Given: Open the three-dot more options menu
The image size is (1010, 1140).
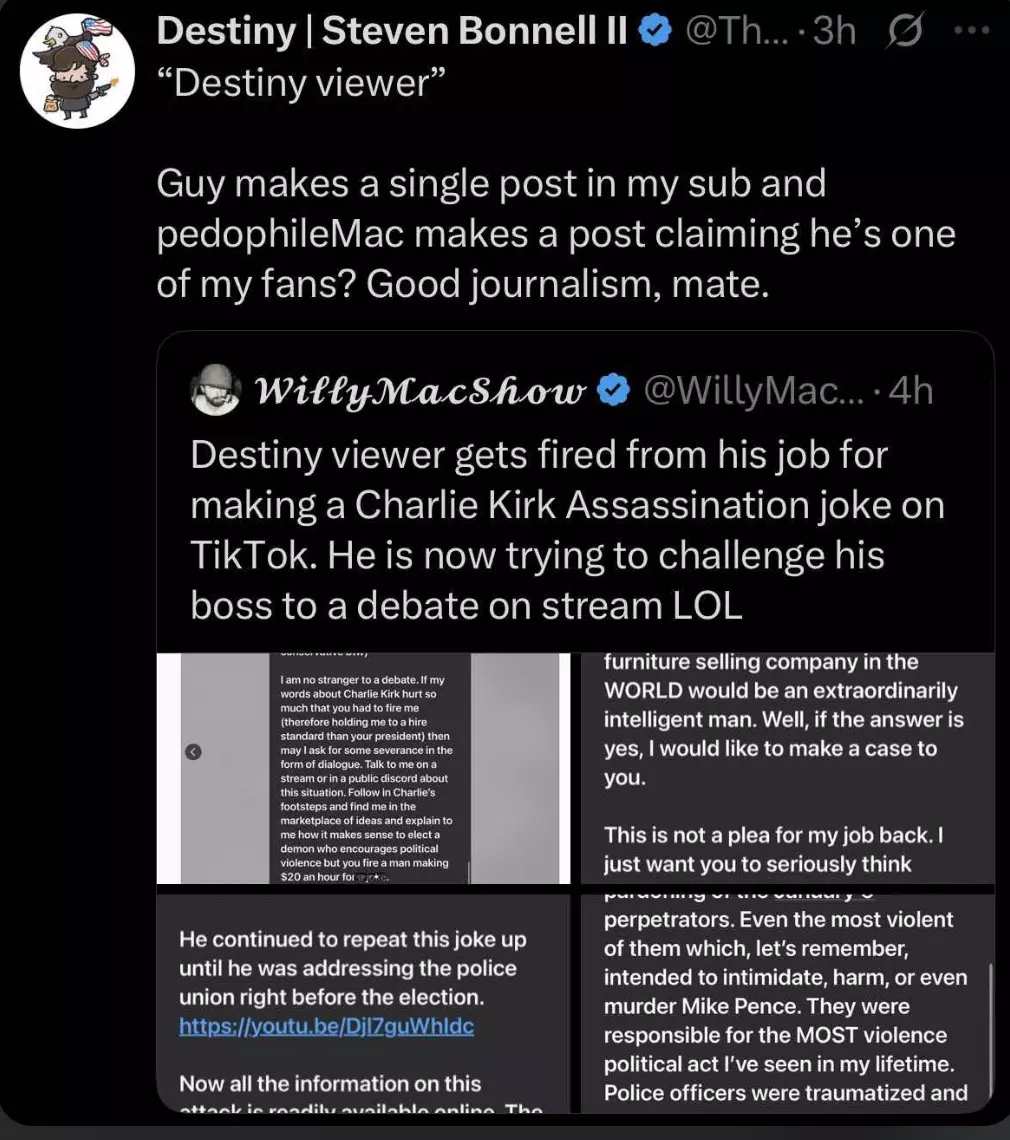Looking at the screenshot, I should pos(972,31).
